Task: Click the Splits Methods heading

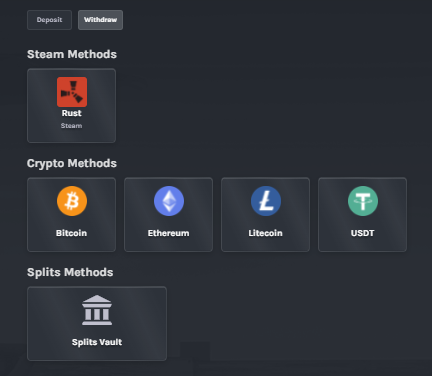Action: (x=70, y=272)
